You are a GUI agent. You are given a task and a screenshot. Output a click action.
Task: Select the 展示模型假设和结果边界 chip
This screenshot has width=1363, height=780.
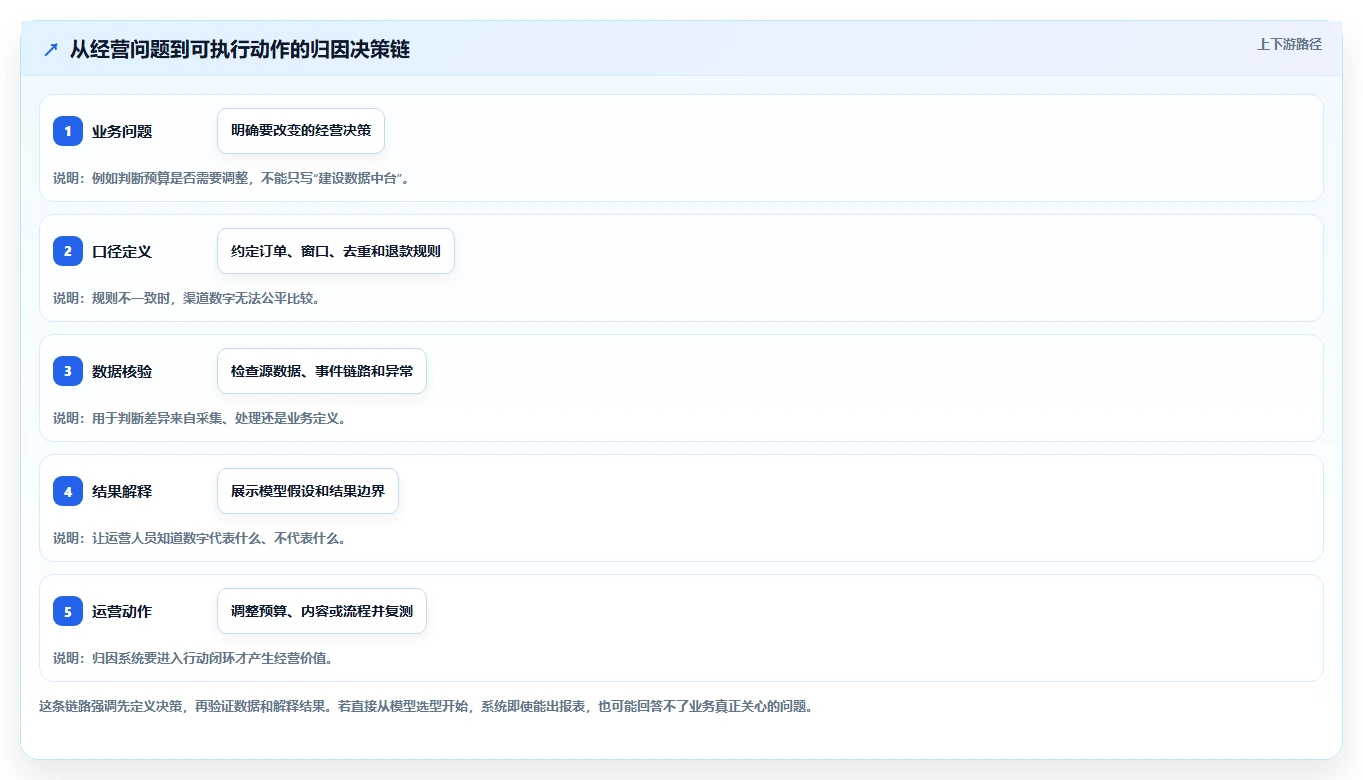coord(308,491)
